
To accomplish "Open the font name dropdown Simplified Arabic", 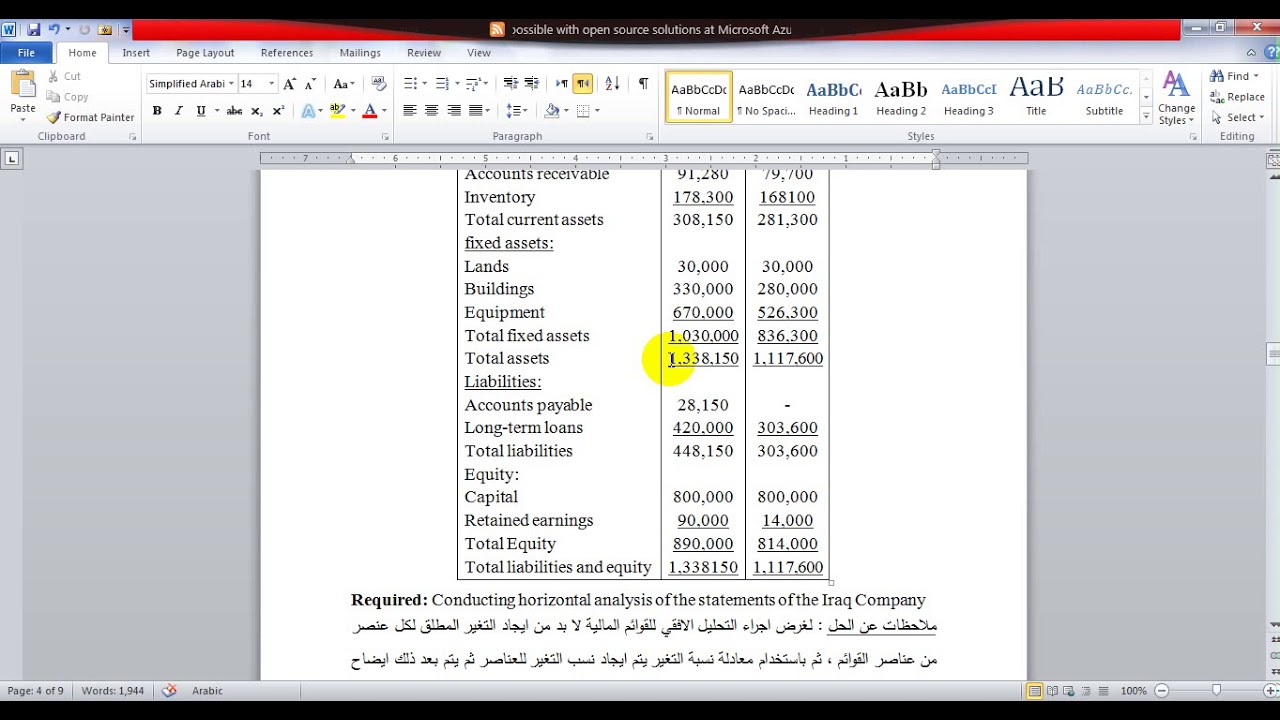I will (231, 84).
